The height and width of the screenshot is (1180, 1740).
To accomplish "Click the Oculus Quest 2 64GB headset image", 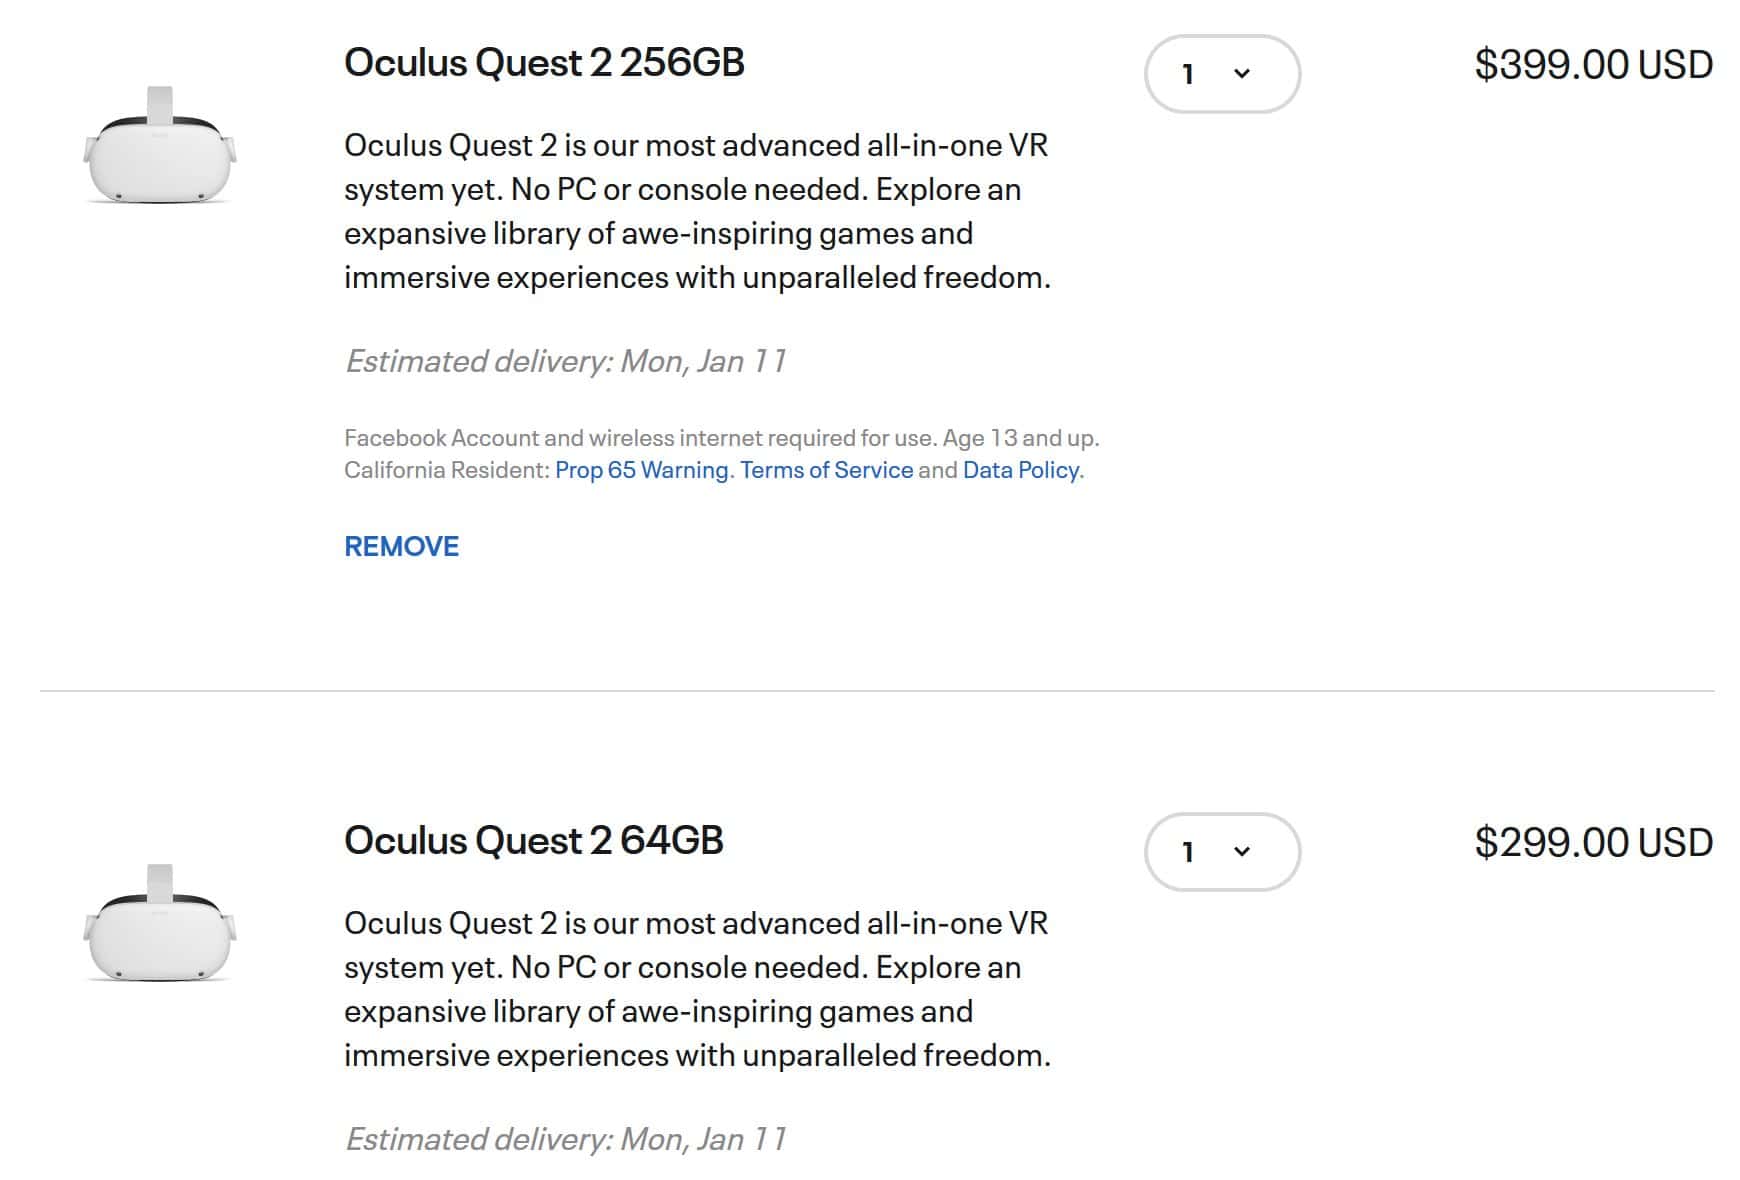I will pos(160,926).
